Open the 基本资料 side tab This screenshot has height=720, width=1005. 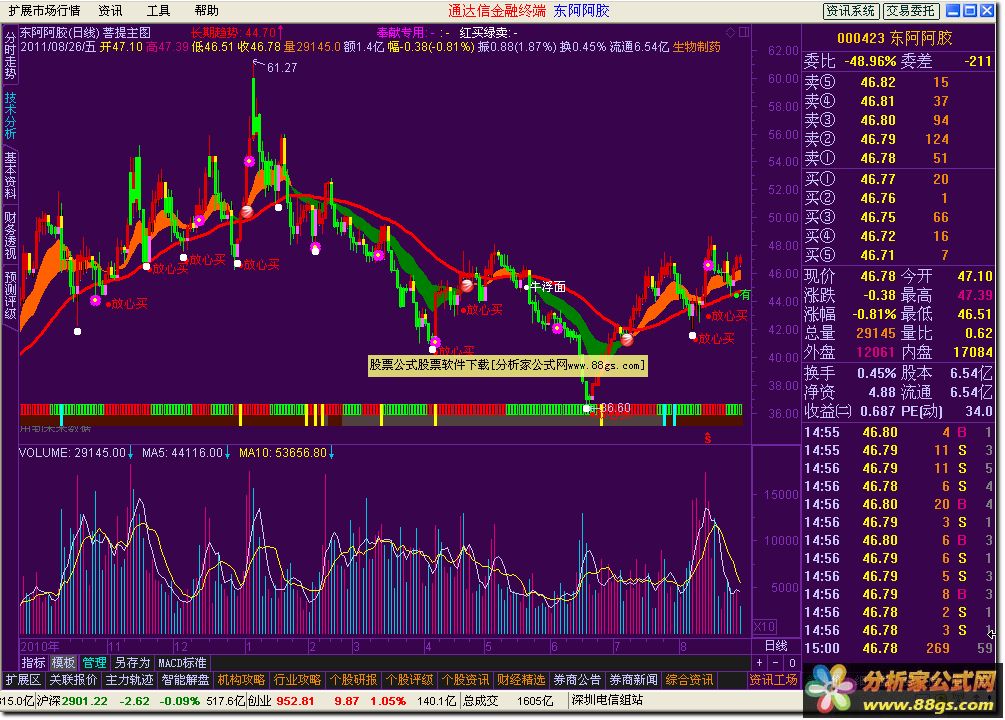[10, 175]
